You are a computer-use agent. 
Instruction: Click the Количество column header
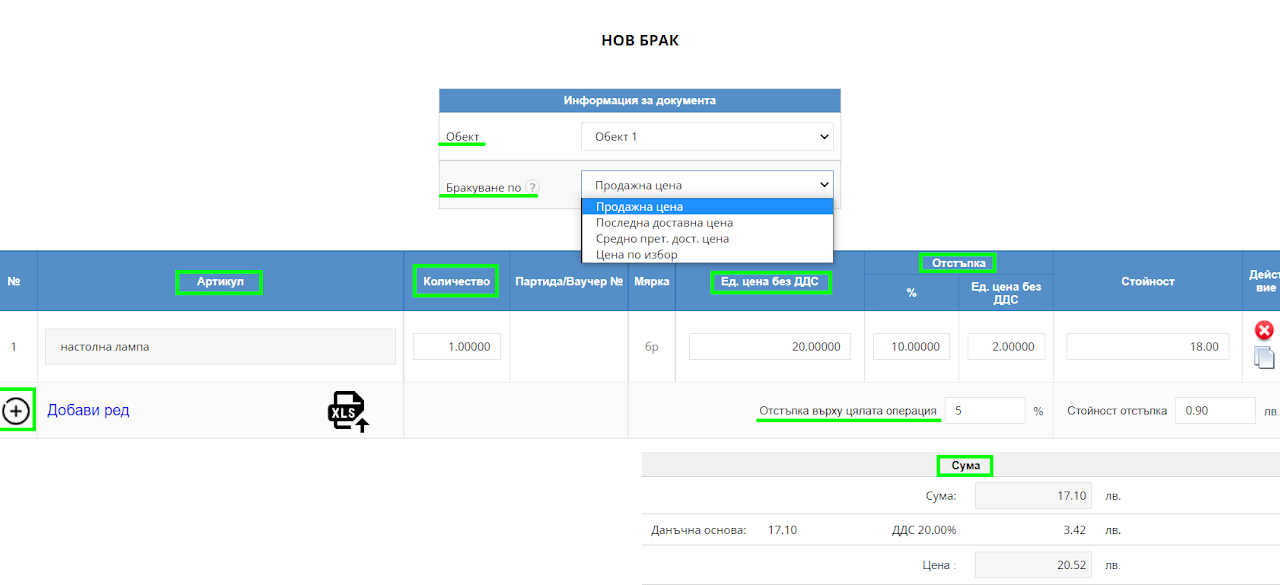[x=457, y=282]
